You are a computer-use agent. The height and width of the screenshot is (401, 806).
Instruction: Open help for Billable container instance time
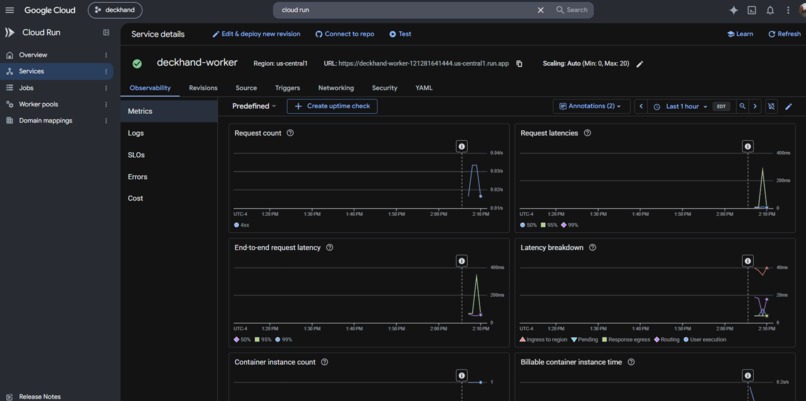pos(631,362)
